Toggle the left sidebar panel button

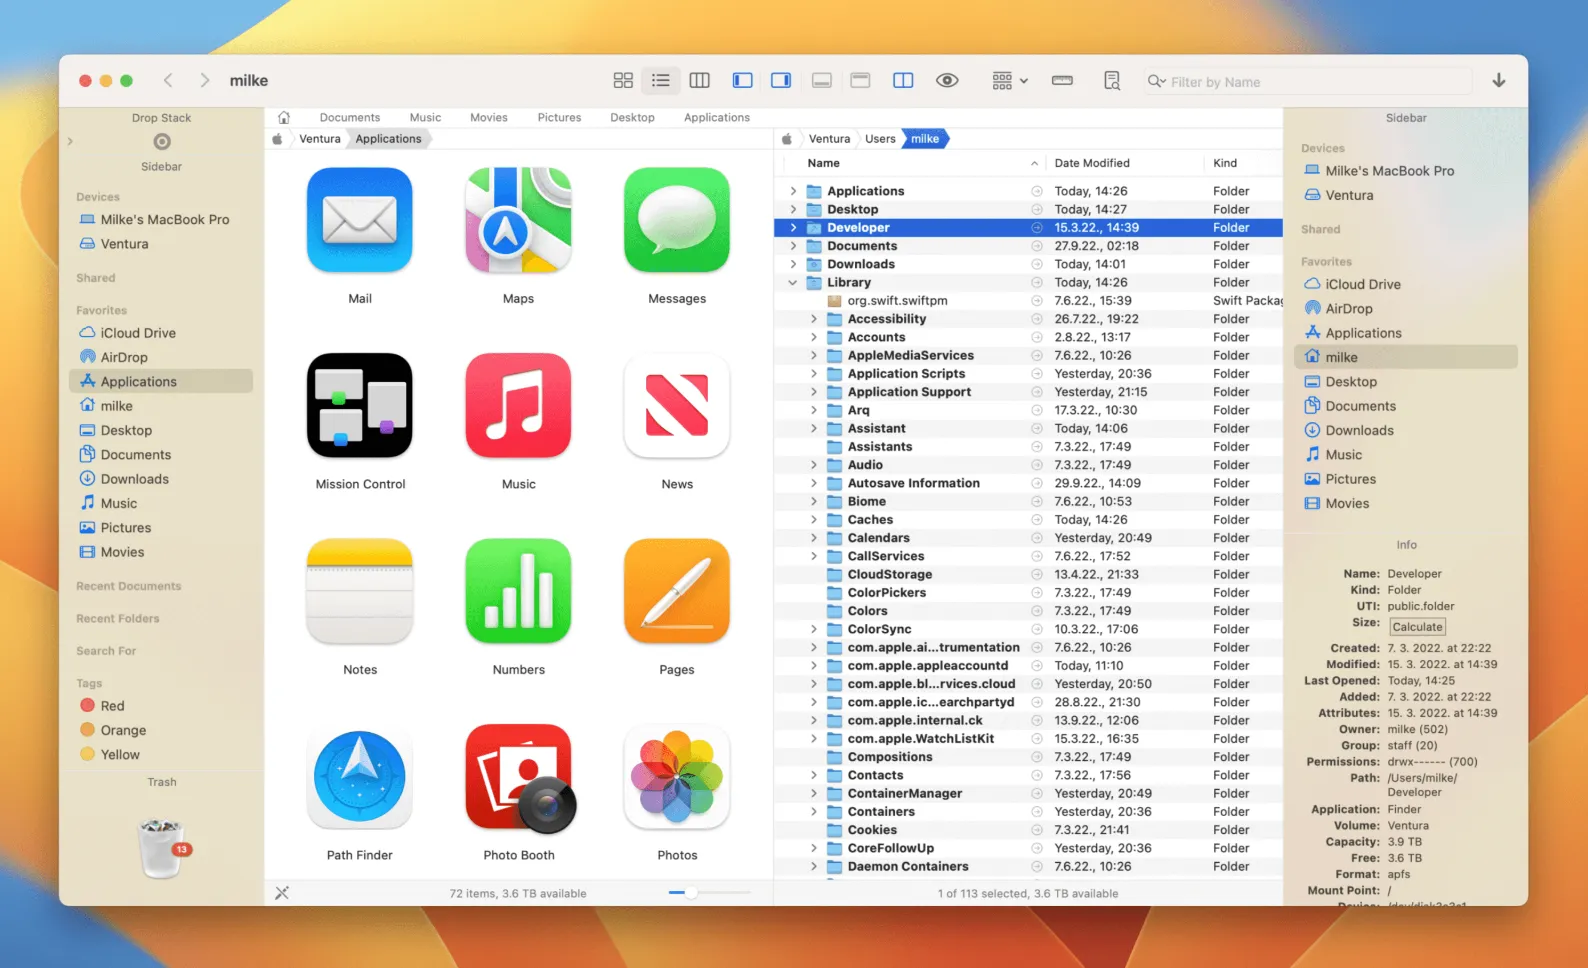[x=742, y=81]
